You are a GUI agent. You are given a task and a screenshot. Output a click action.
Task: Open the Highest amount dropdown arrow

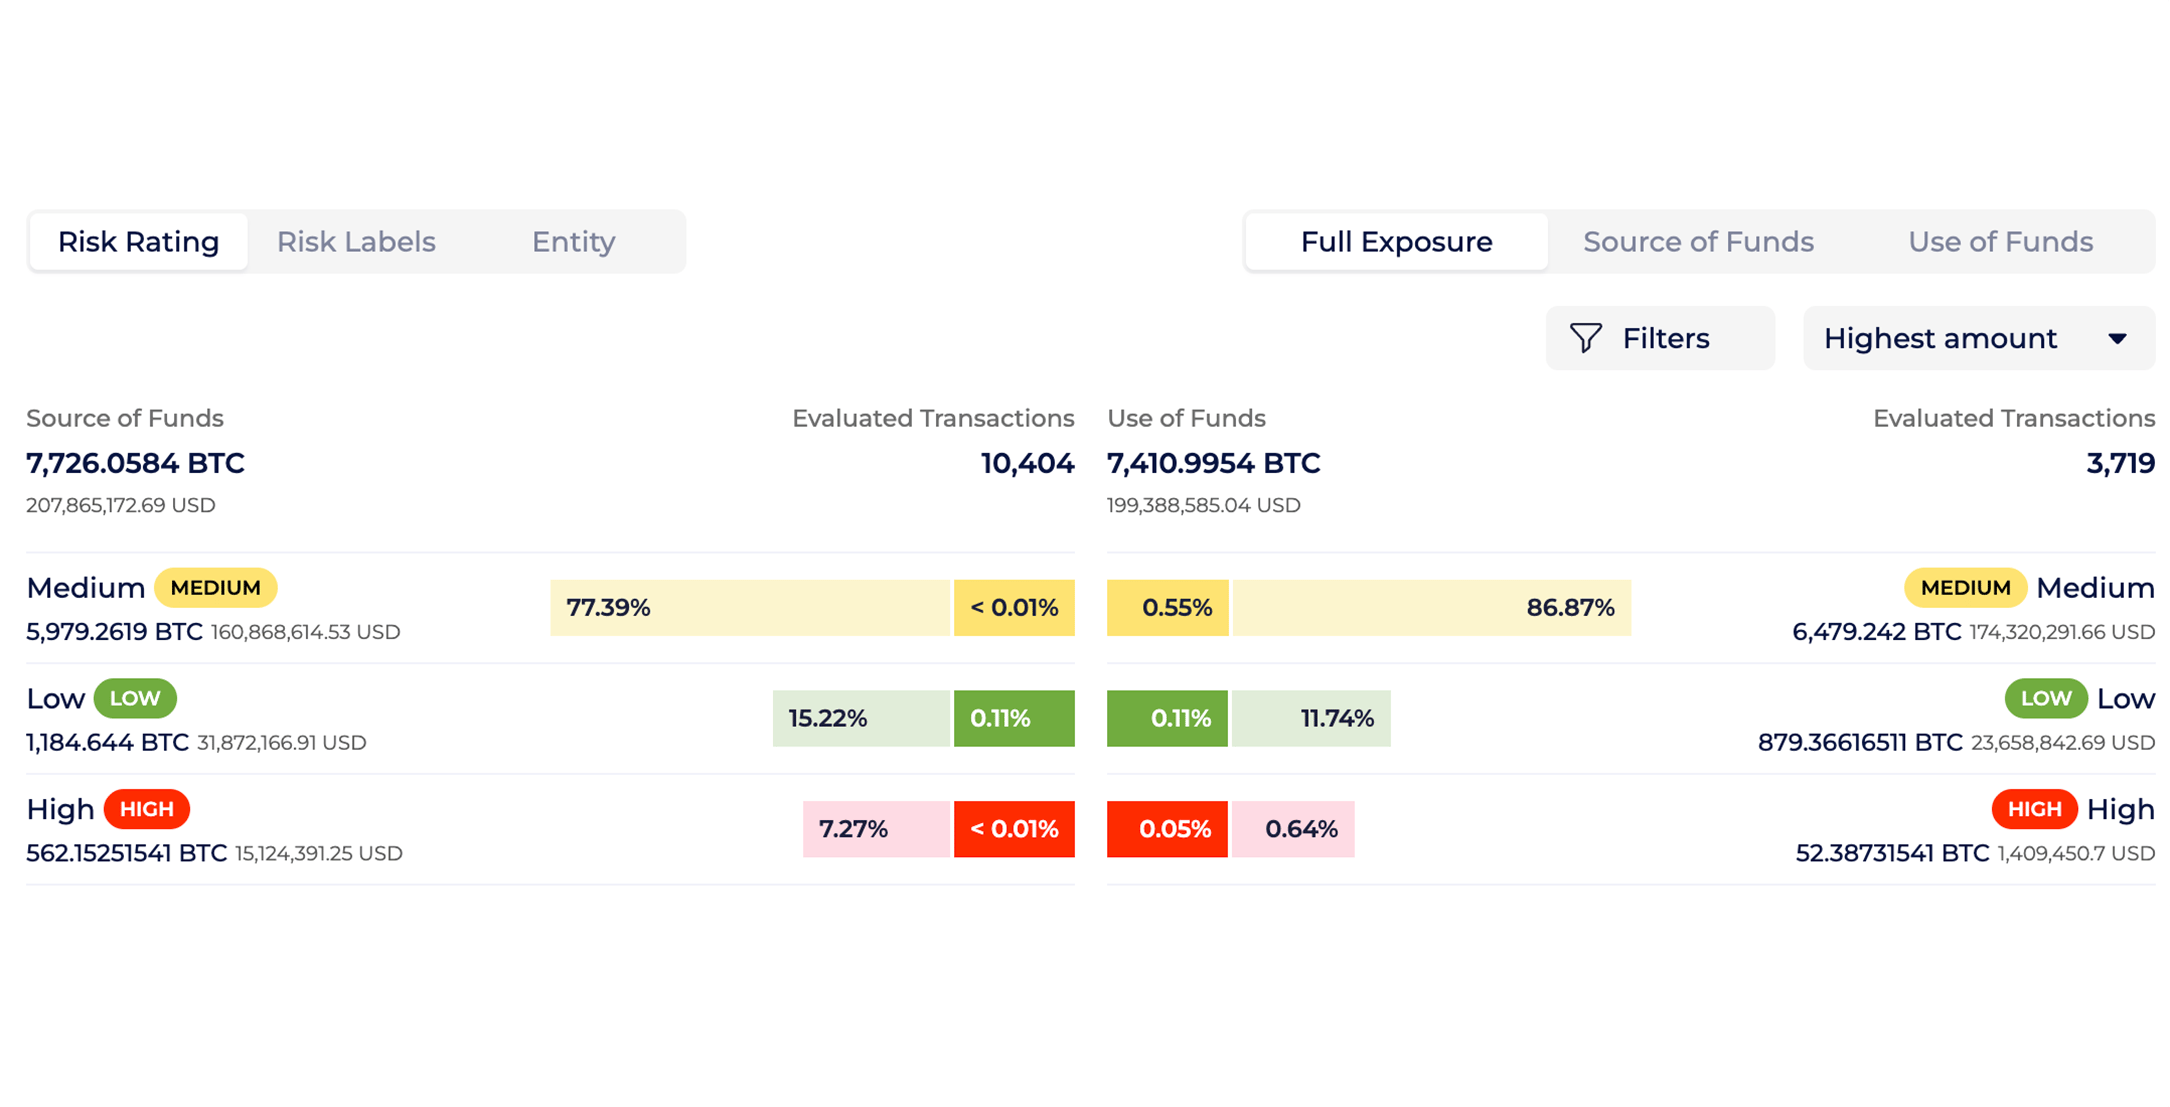tap(2119, 338)
